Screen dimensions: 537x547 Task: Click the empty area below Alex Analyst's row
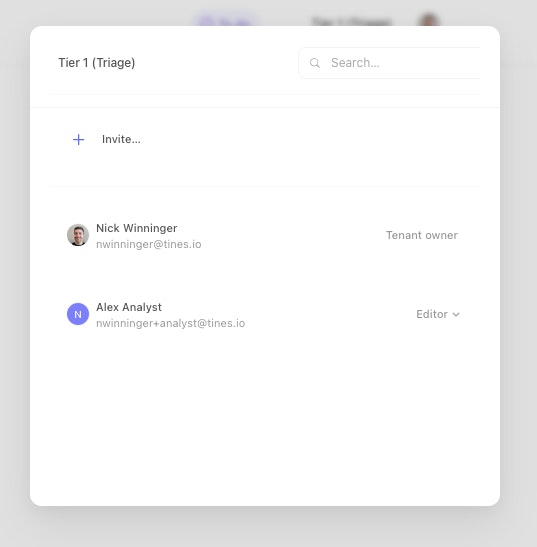(x=265, y=419)
